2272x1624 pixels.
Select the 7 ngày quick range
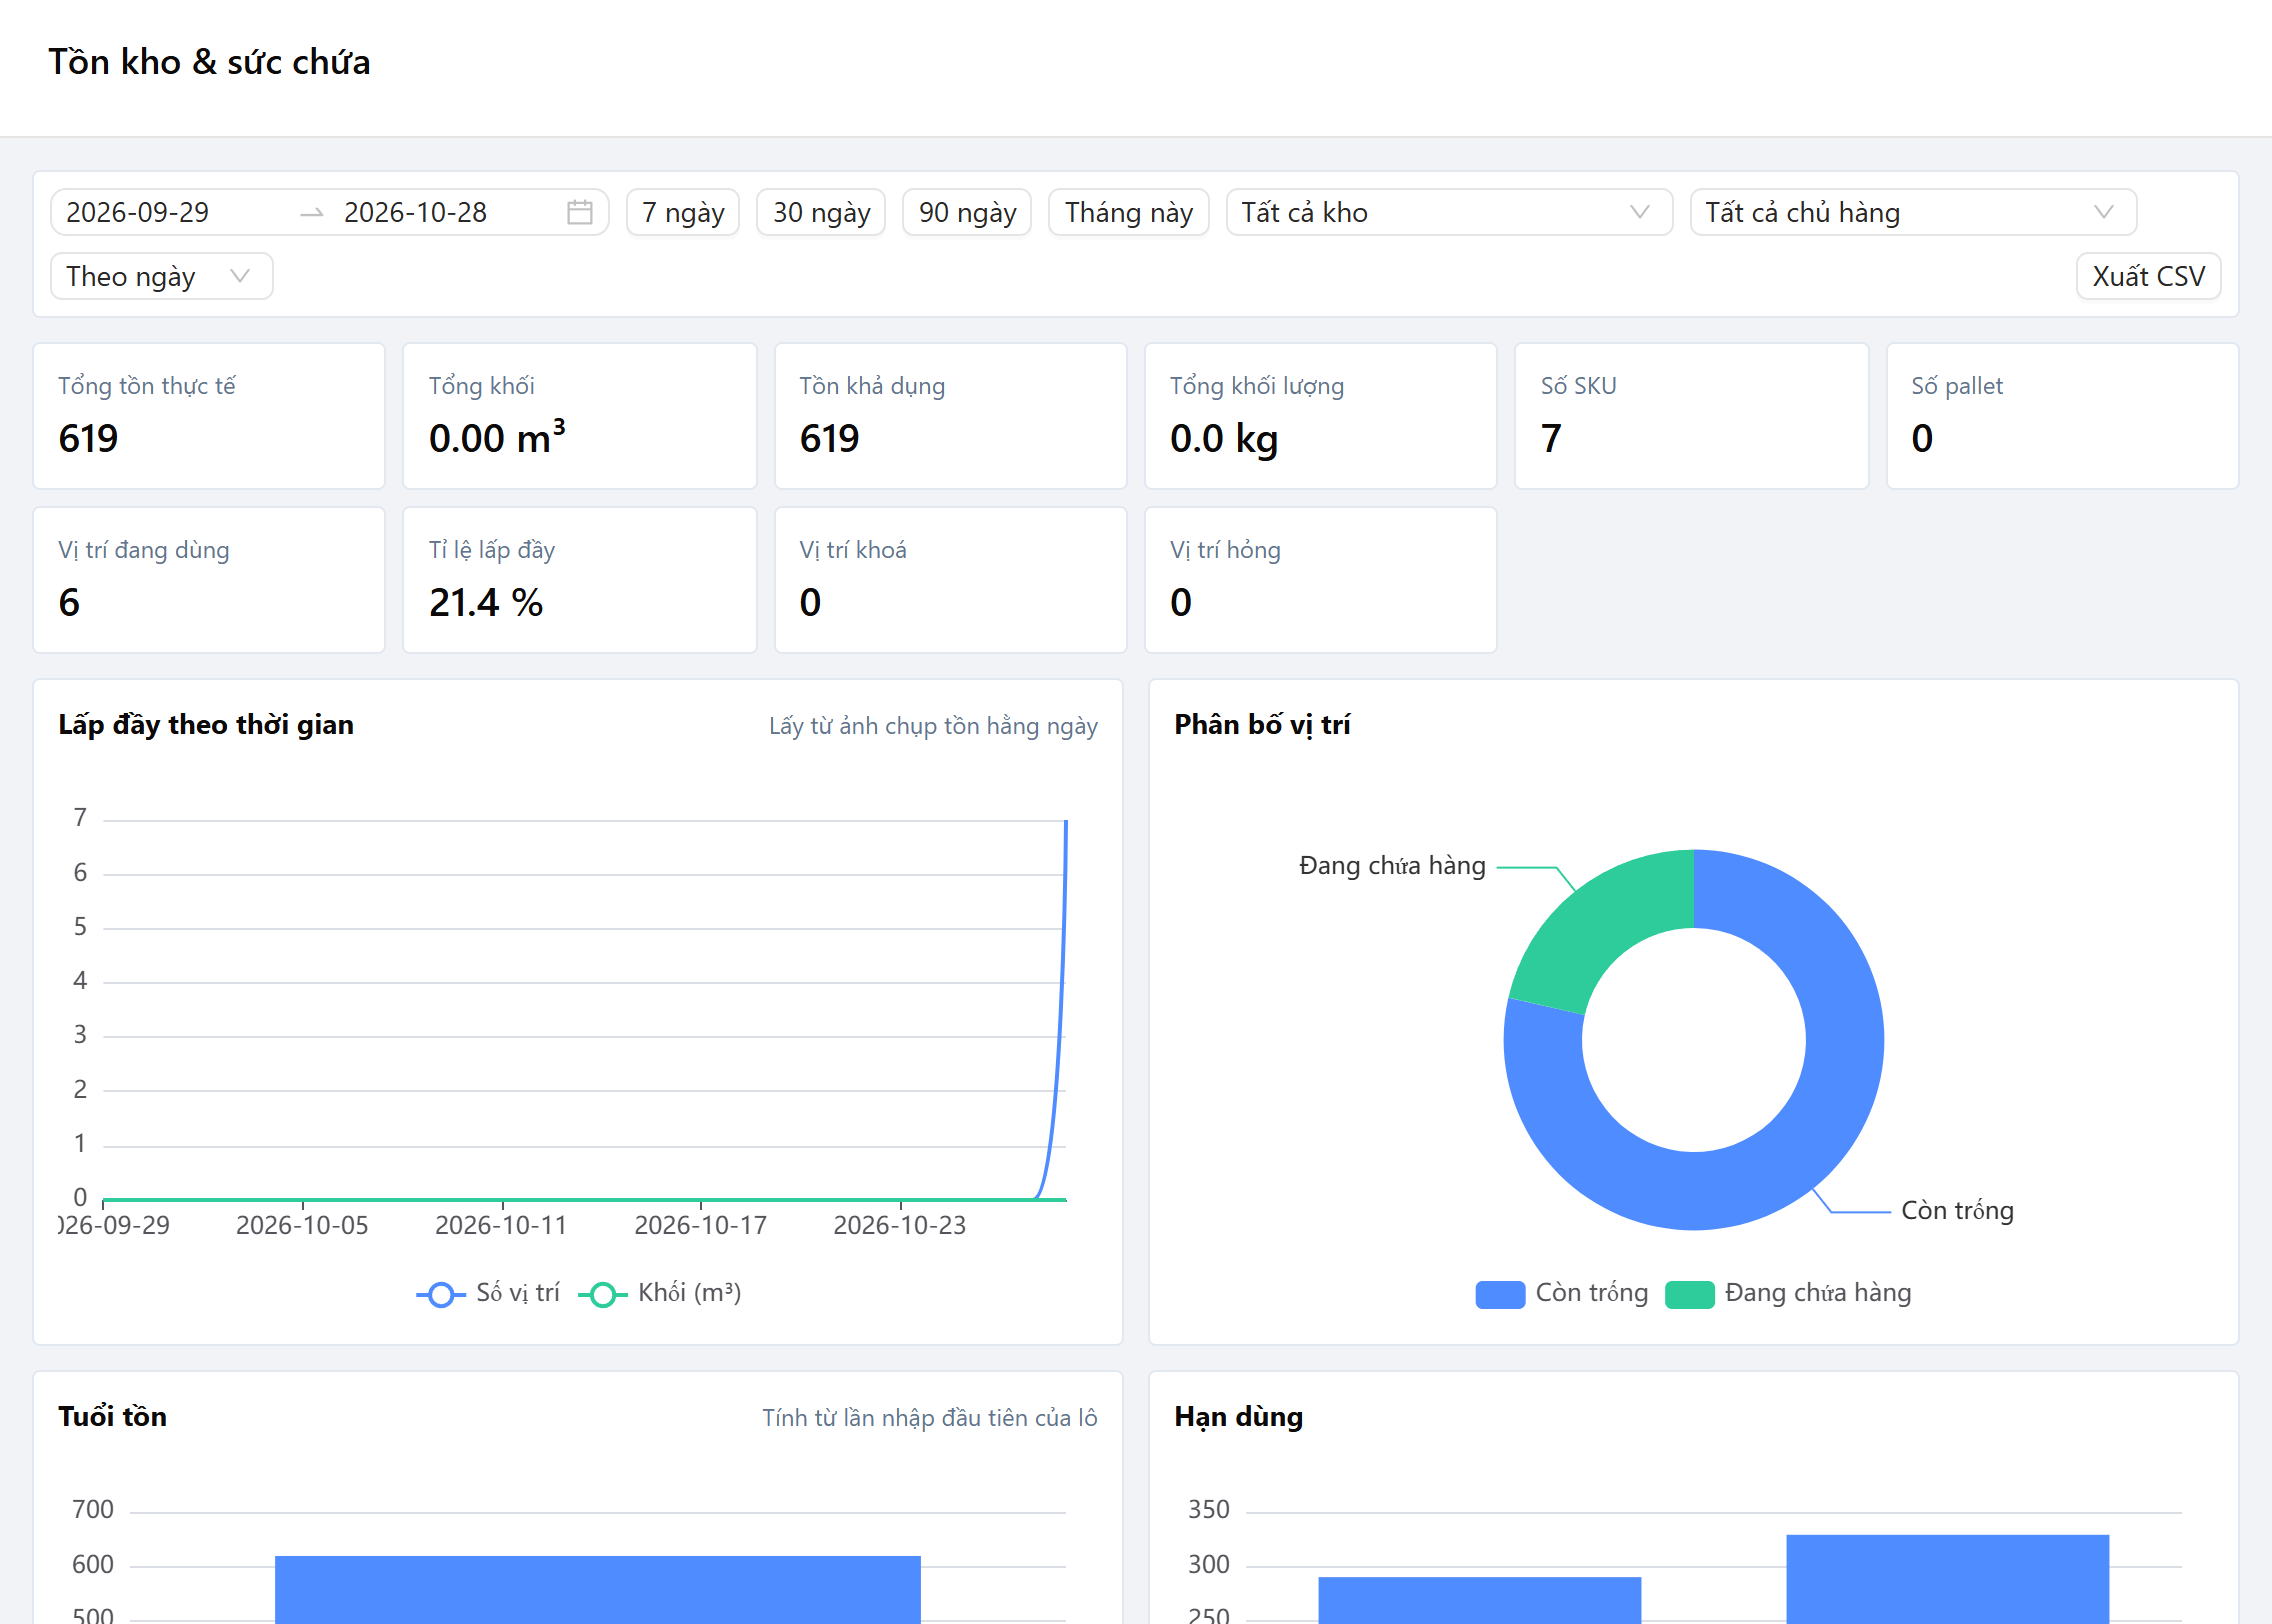click(x=683, y=212)
